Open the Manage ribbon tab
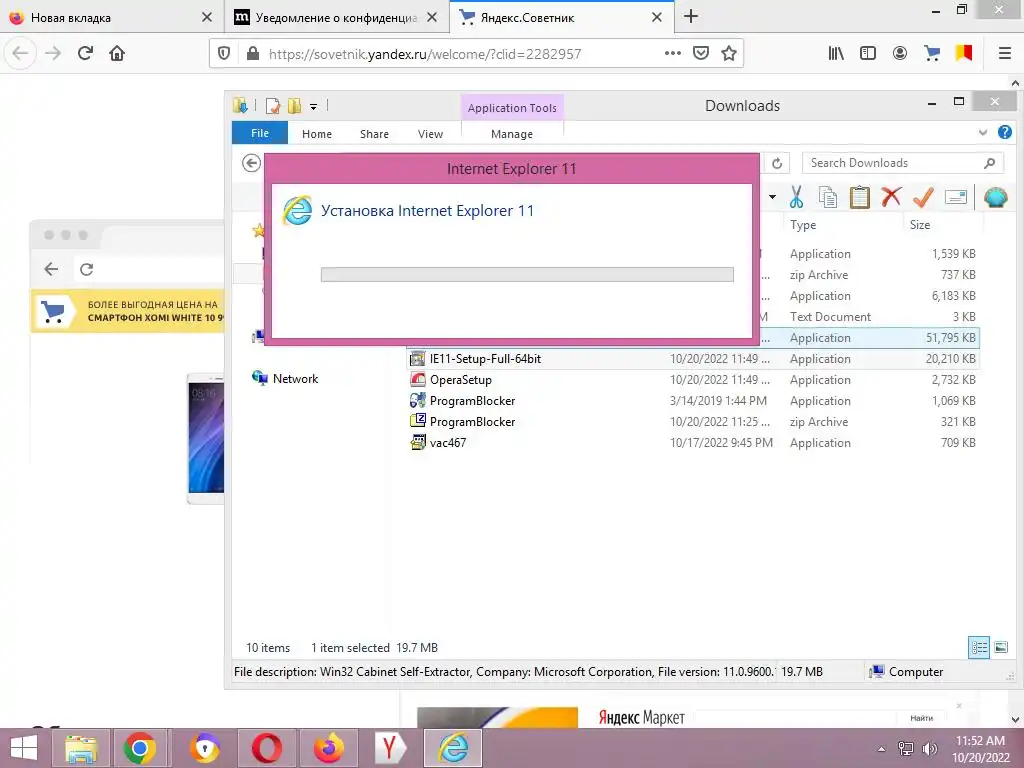 [x=512, y=134]
